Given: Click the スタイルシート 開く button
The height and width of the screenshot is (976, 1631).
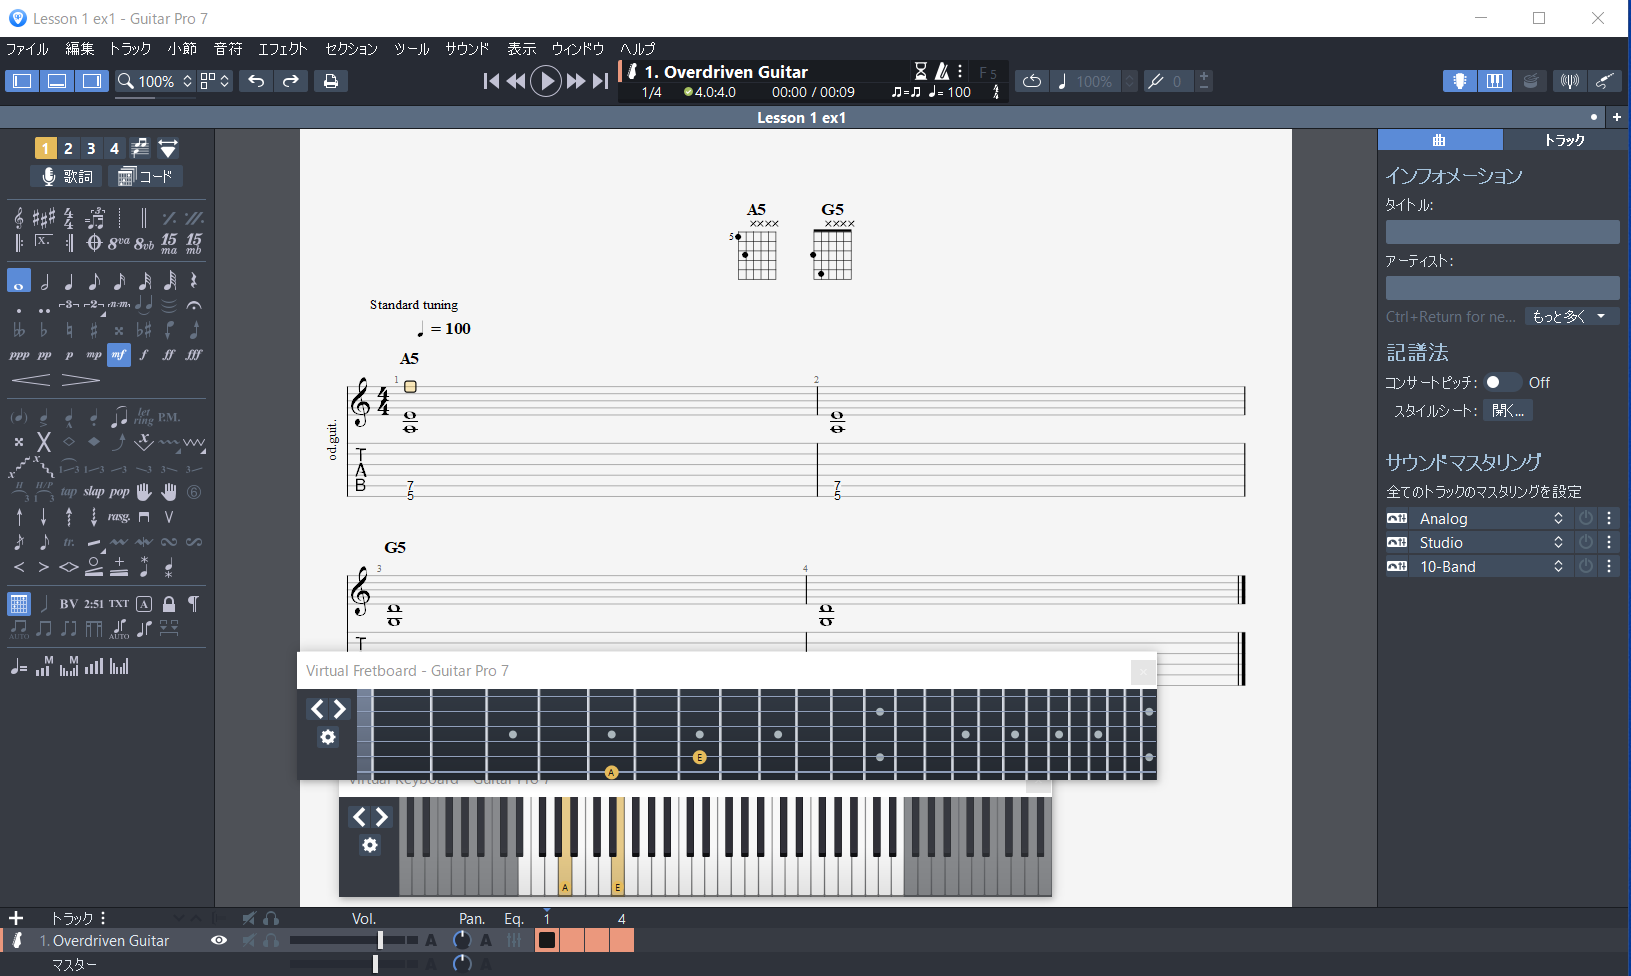Looking at the screenshot, I should pos(1507,410).
